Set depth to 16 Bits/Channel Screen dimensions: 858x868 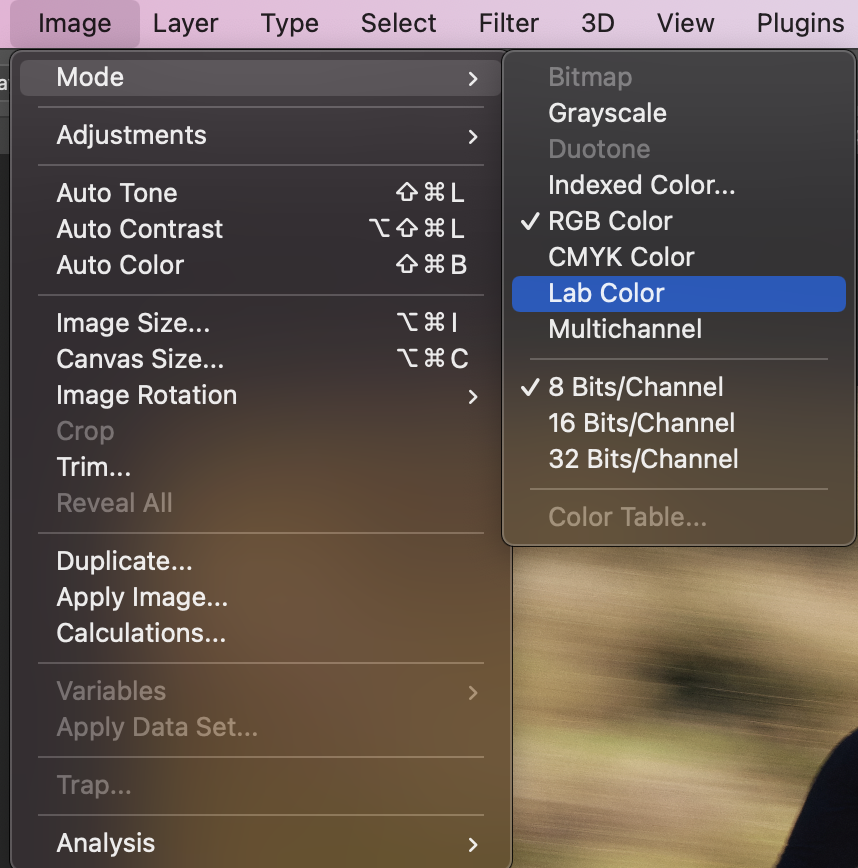[x=679, y=423]
